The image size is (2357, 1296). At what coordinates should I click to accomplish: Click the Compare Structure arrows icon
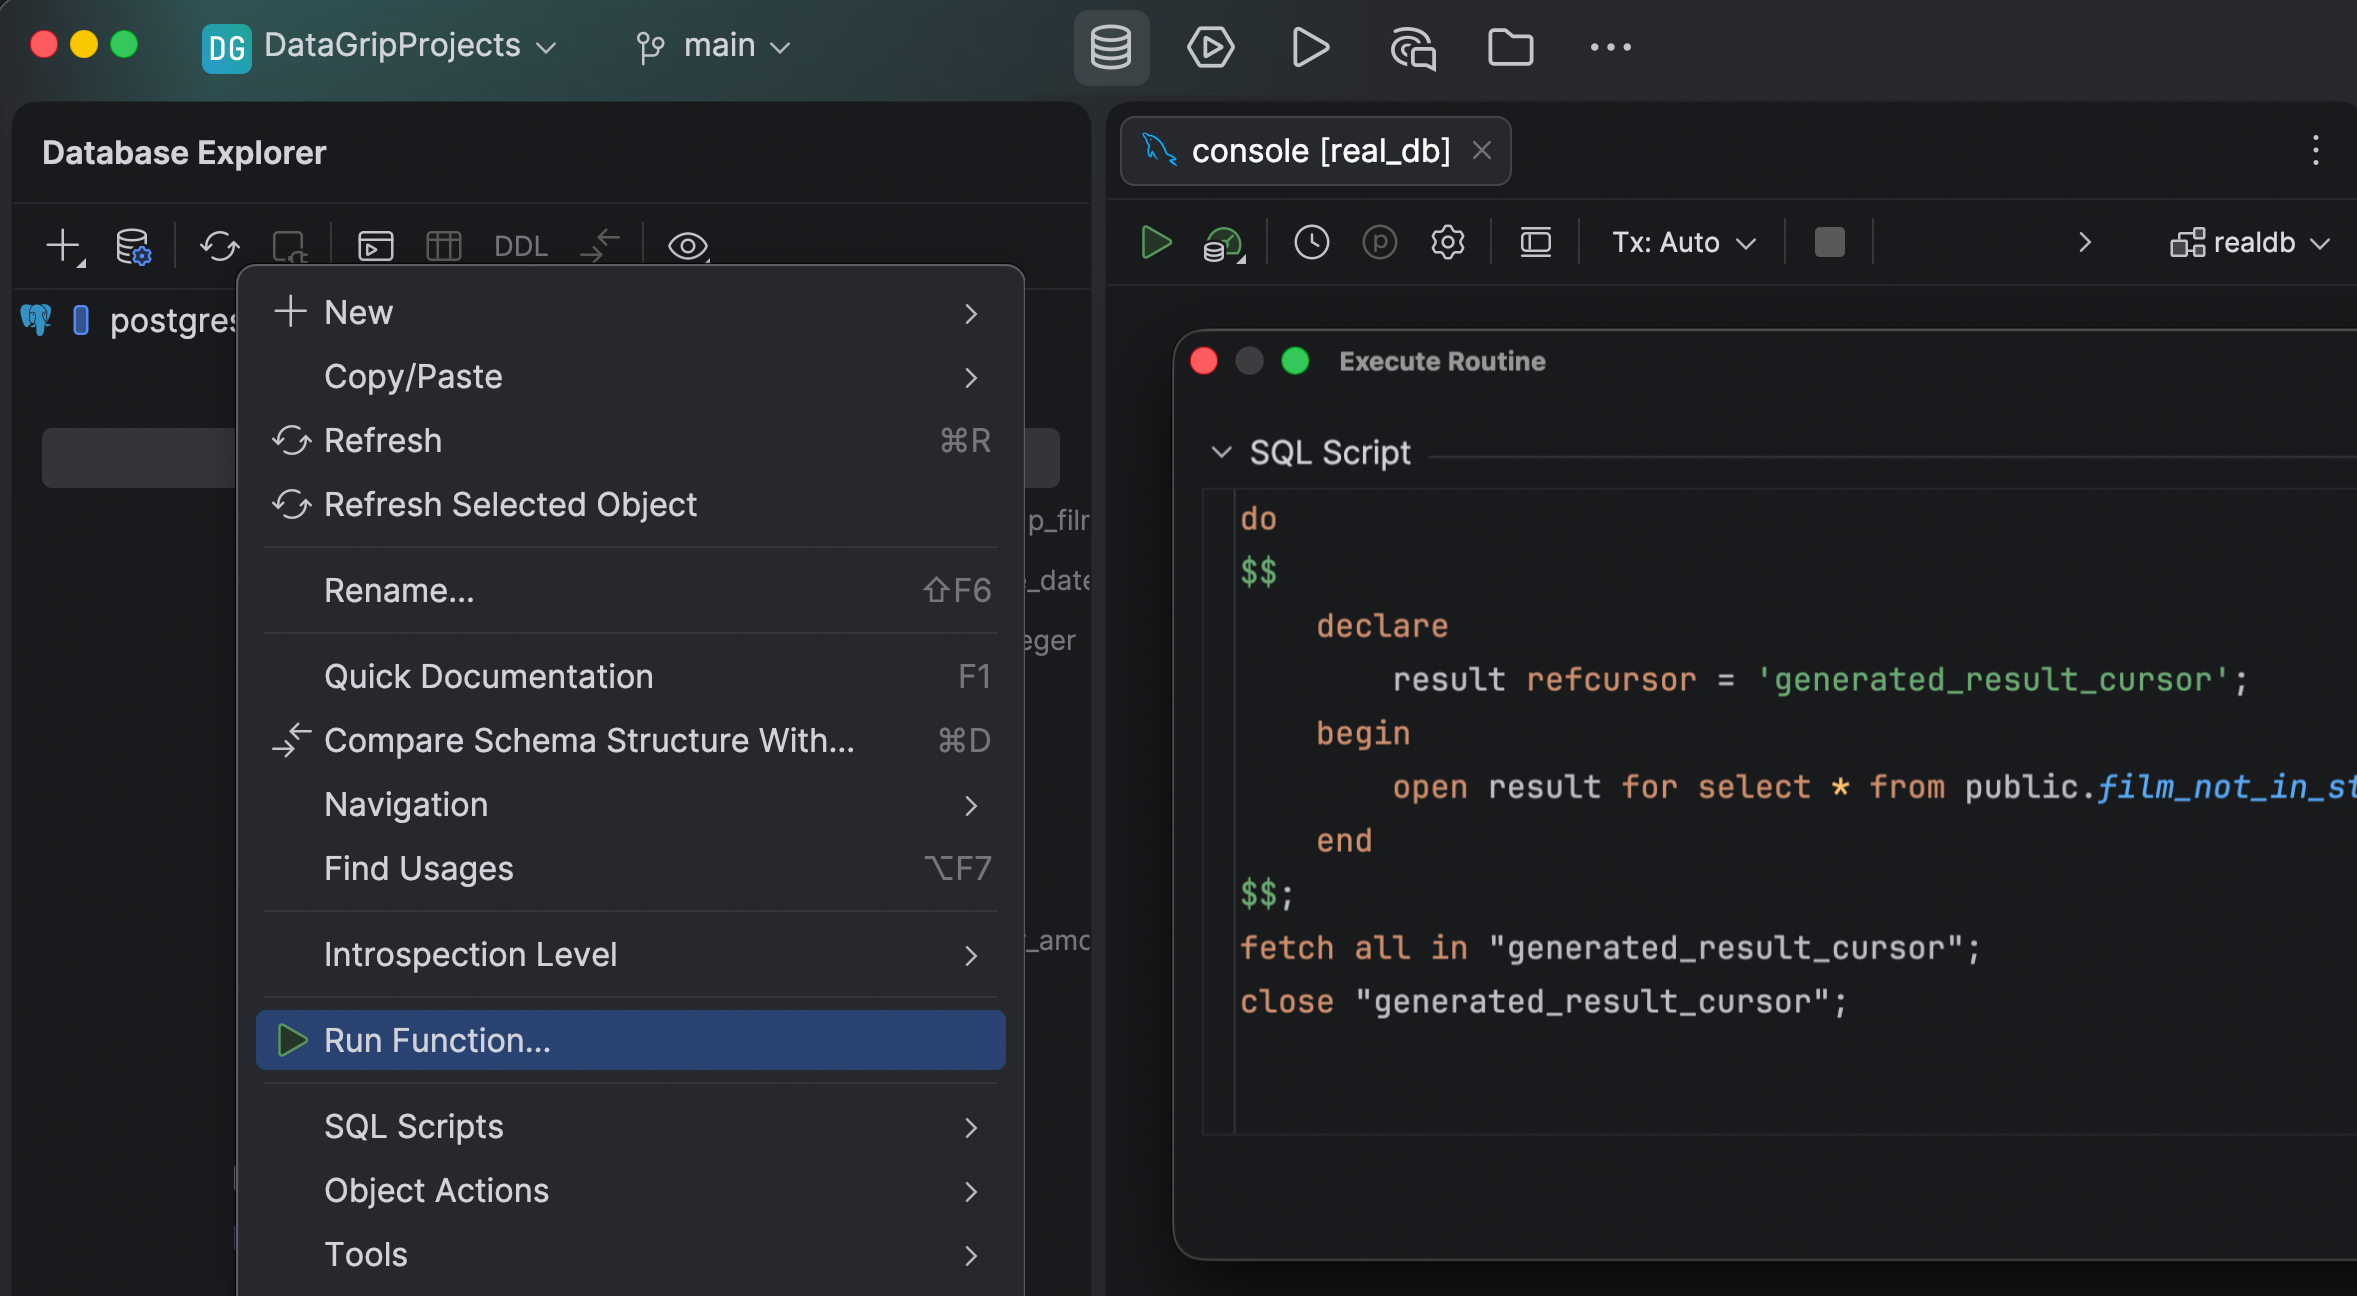pyautogui.click(x=600, y=245)
